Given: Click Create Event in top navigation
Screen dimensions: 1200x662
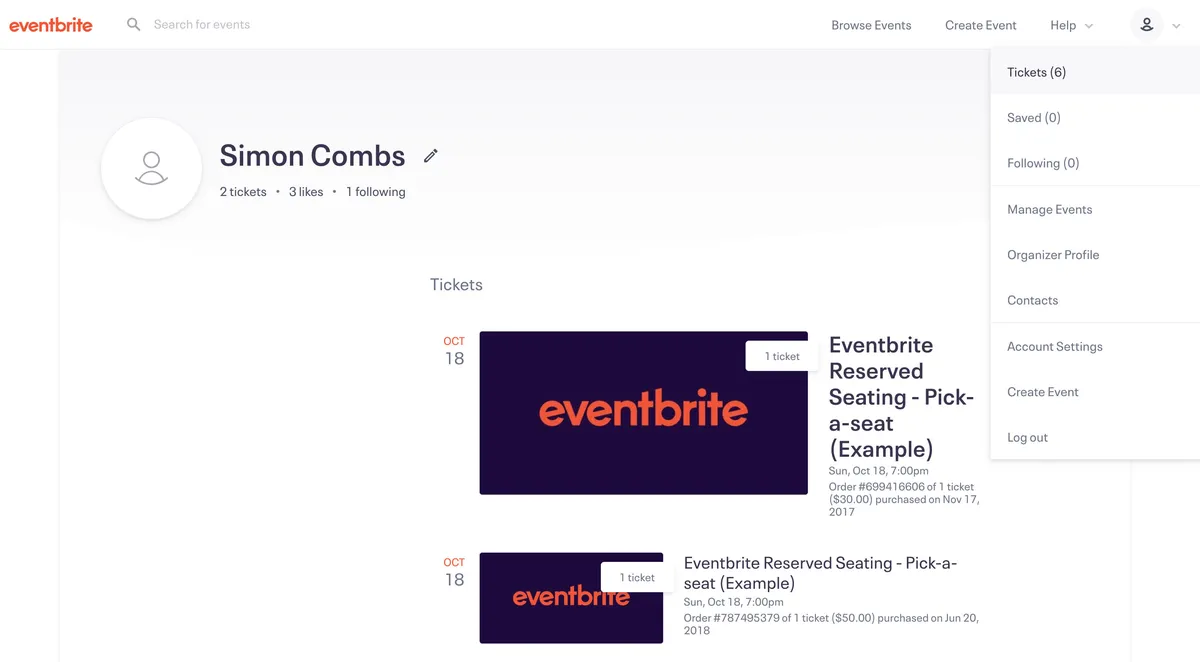Looking at the screenshot, I should [980, 25].
